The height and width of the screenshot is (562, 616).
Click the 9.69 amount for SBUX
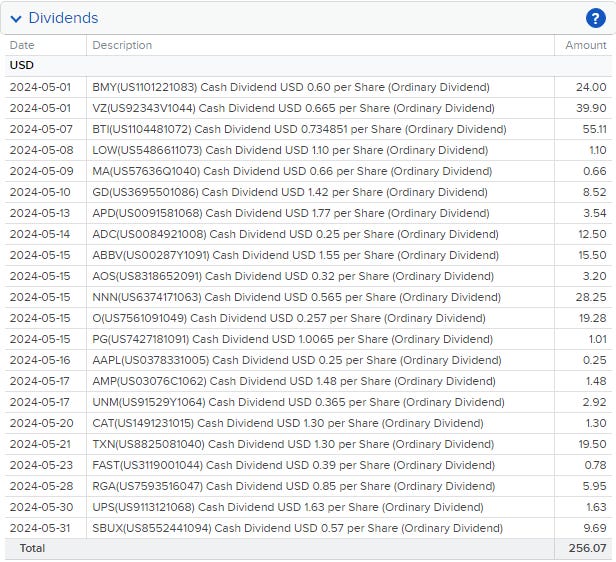click(x=595, y=528)
